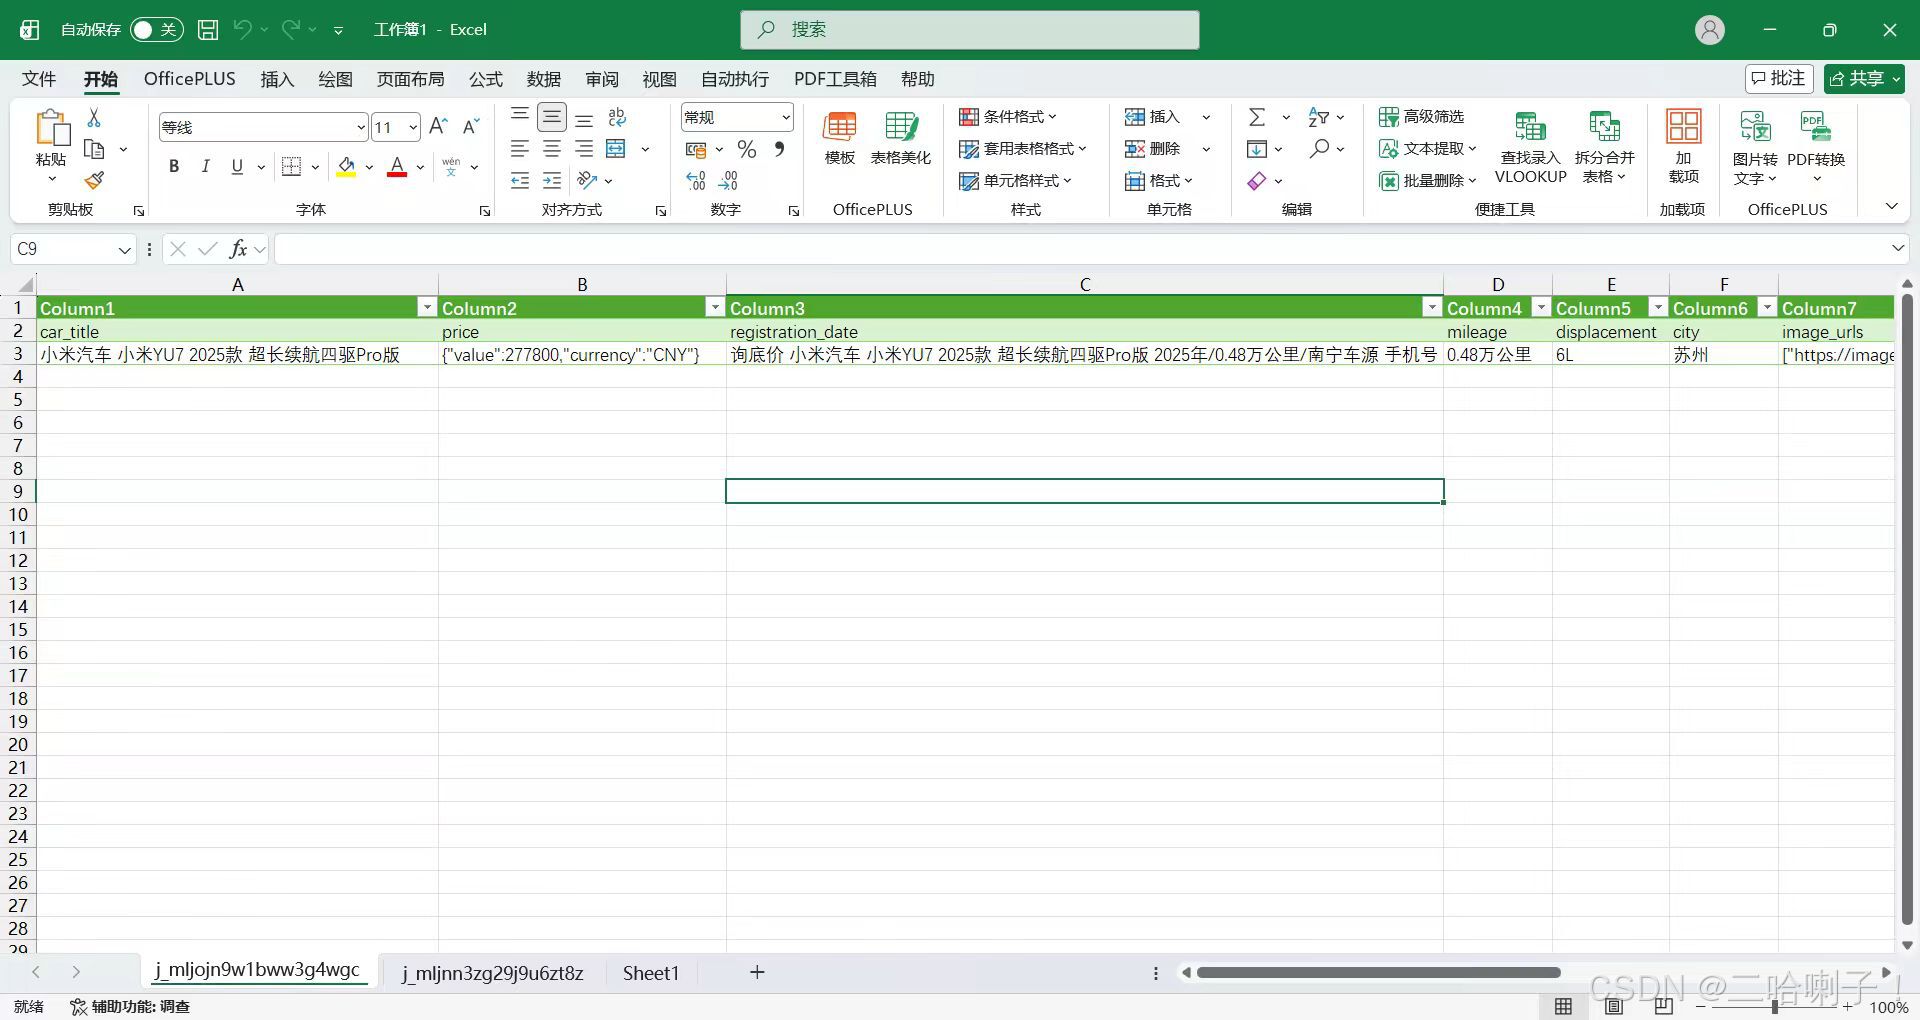Click the fill color yellow swatch
Viewport: 1920px width, 1020px height.
346,167
